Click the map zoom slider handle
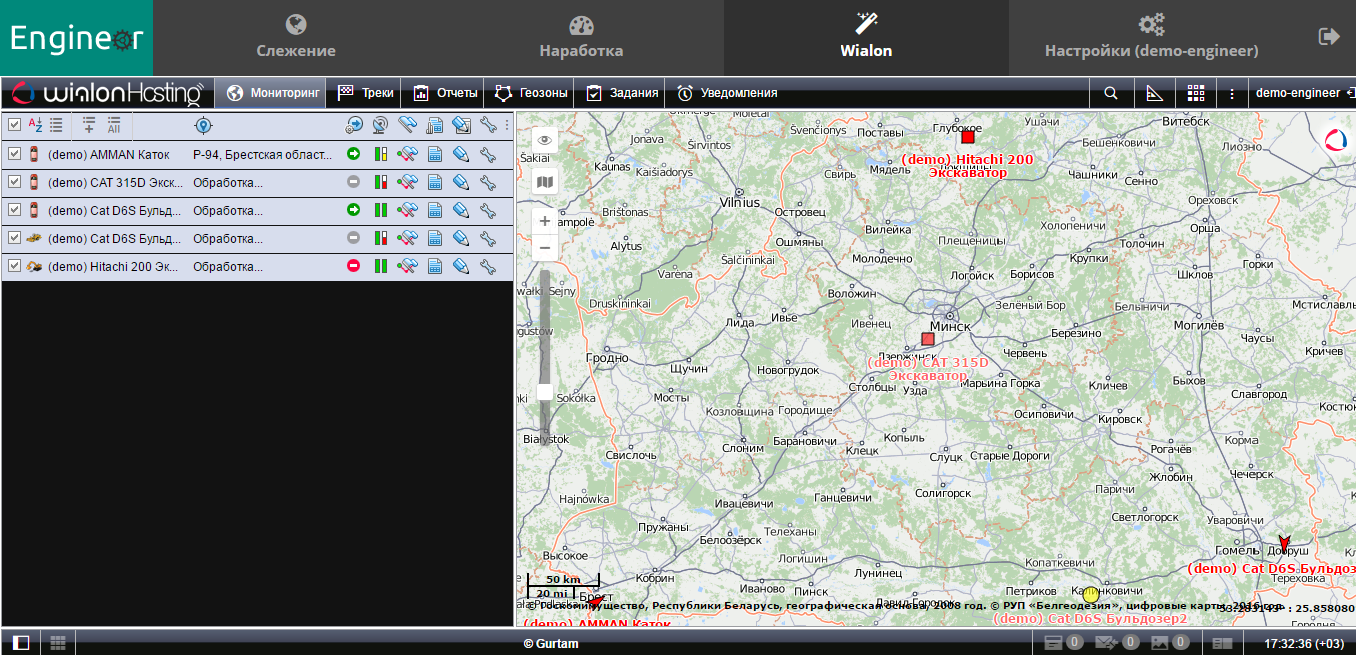 pos(545,392)
